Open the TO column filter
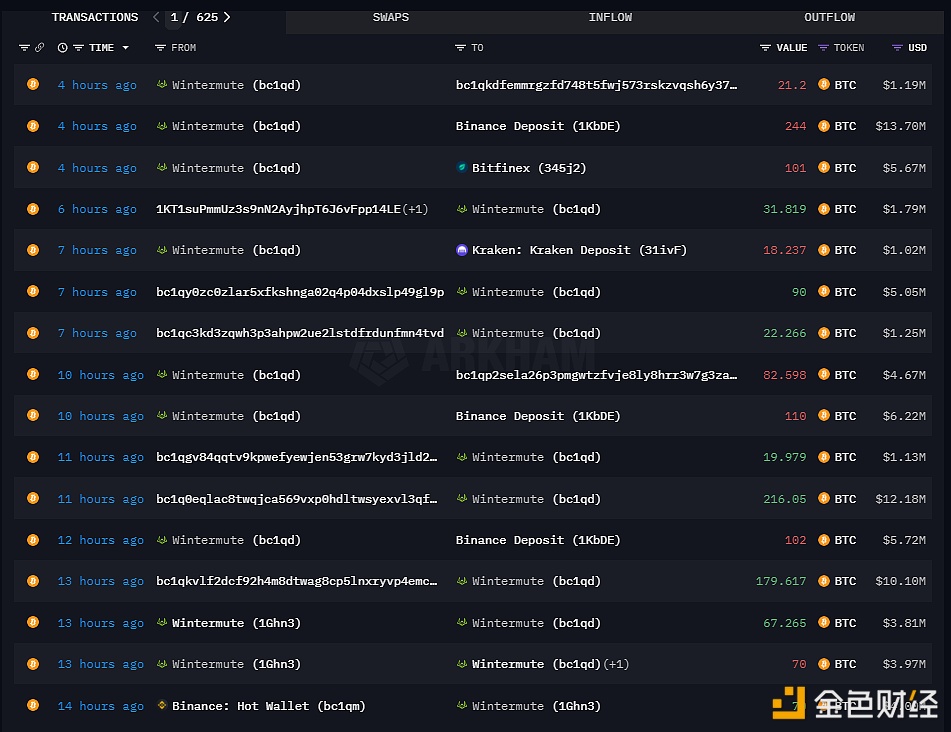The width and height of the screenshot is (951, 732). (460, 47)
